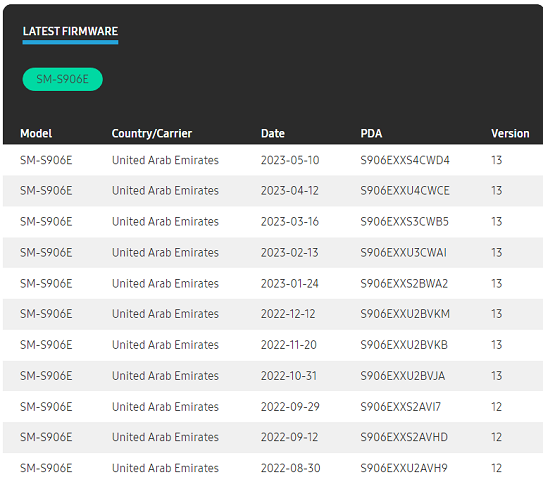
Task: Open the LATEST FIRMWARE tab
Action: pos(70,32)
